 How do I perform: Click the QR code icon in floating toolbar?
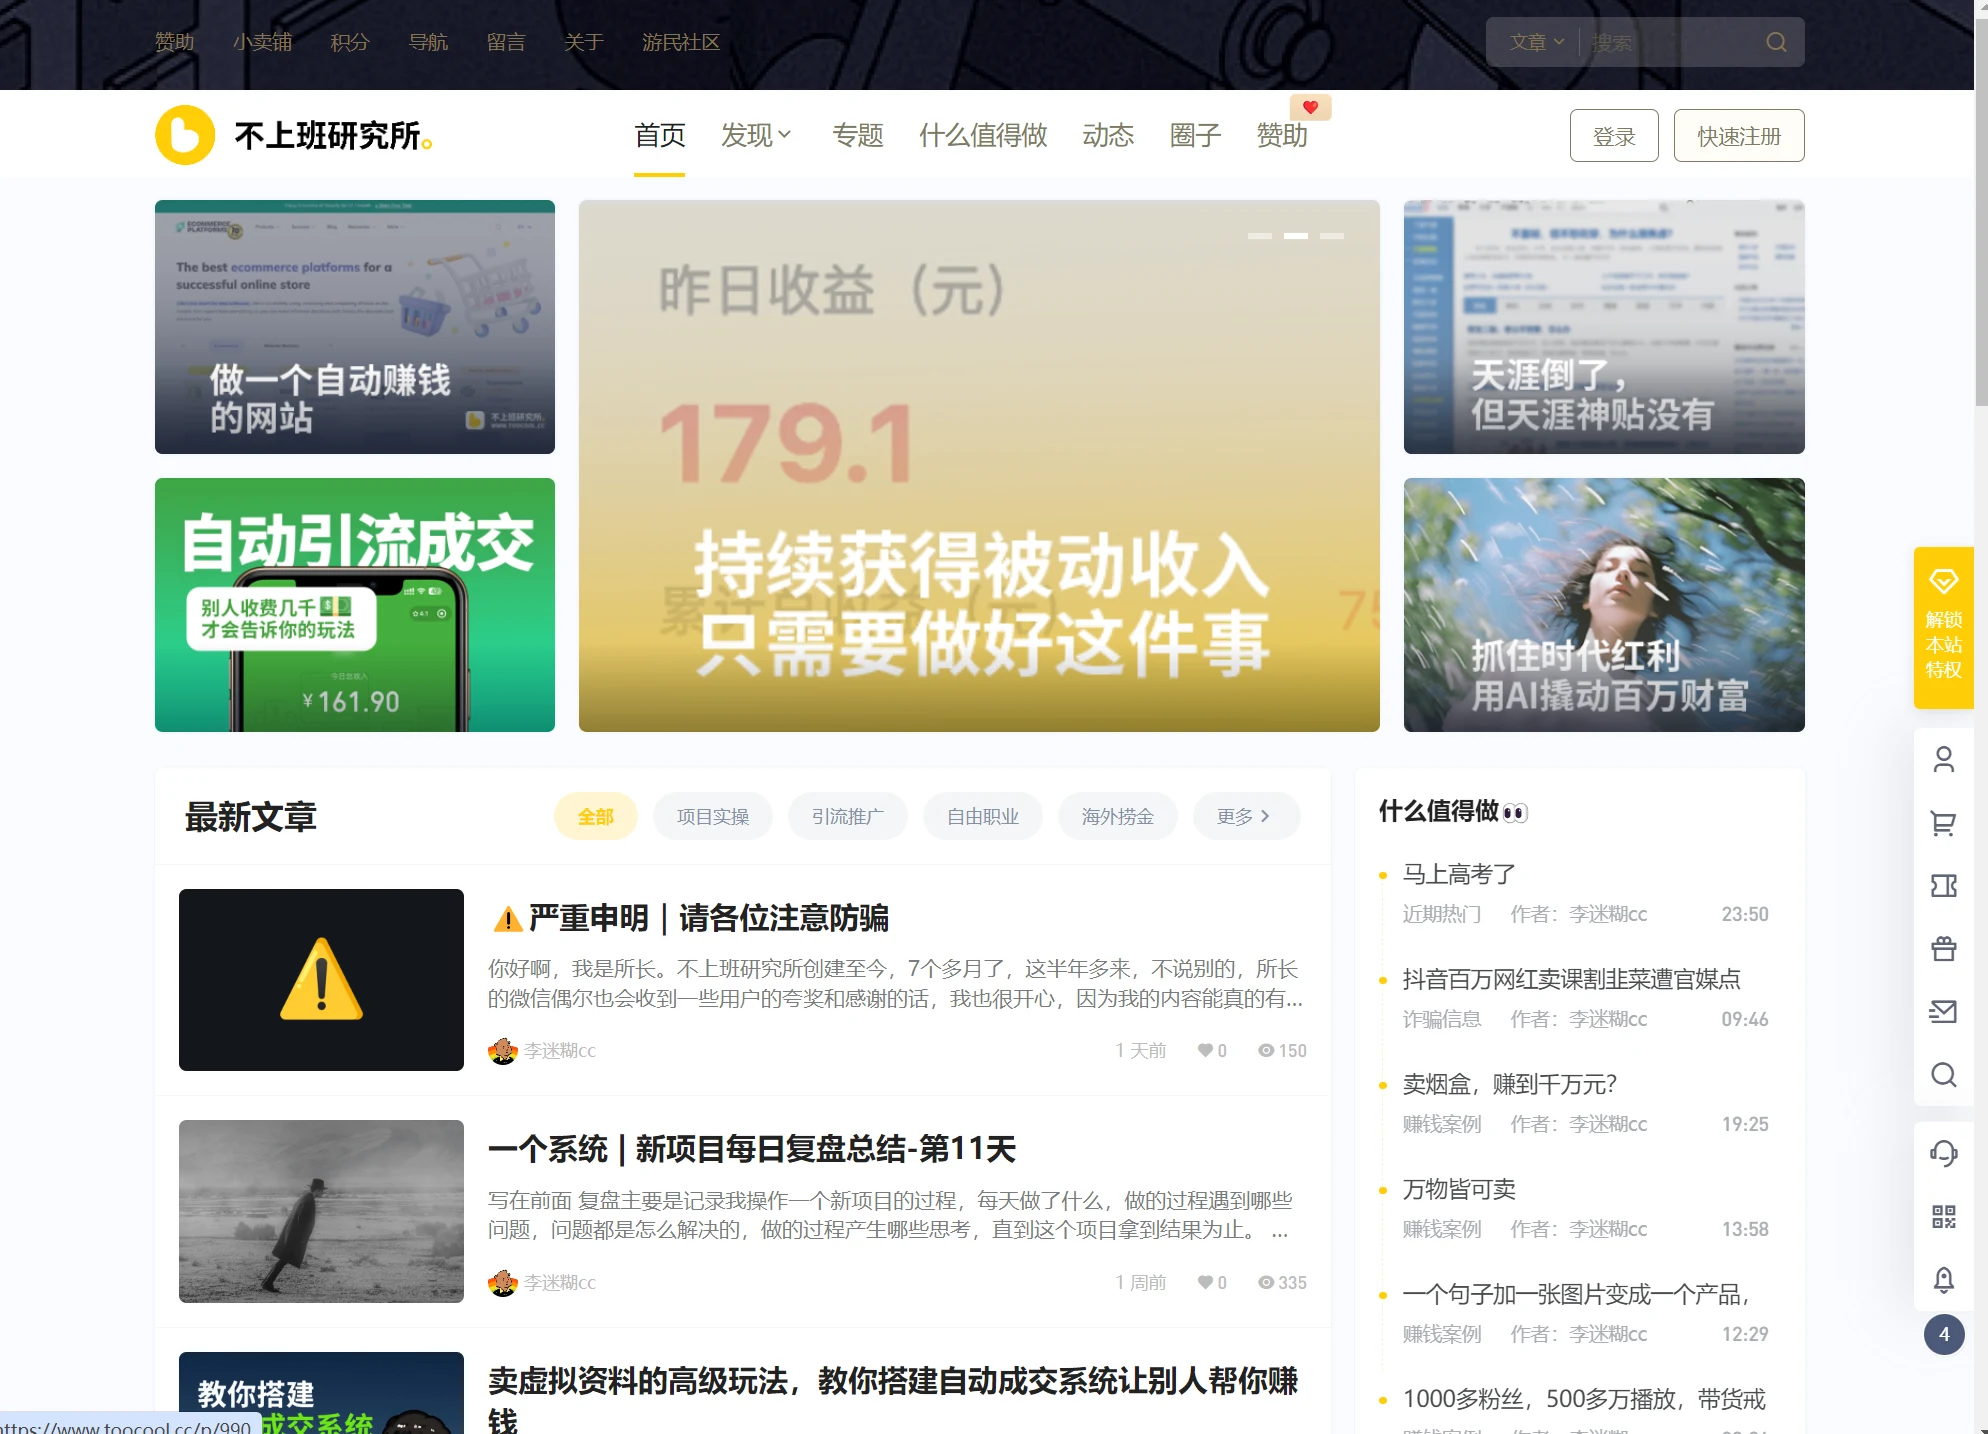pyautogui.click(x=1943, y=1216)
